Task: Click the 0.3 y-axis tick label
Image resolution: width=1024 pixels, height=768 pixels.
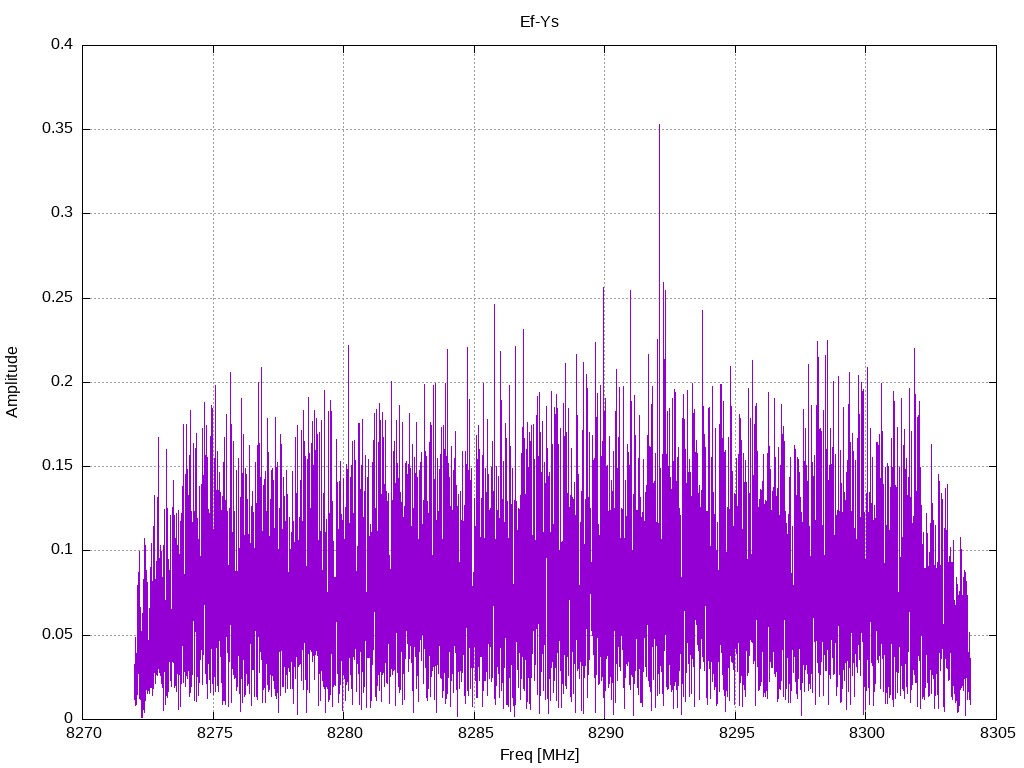Action: (x=62, y=213)
